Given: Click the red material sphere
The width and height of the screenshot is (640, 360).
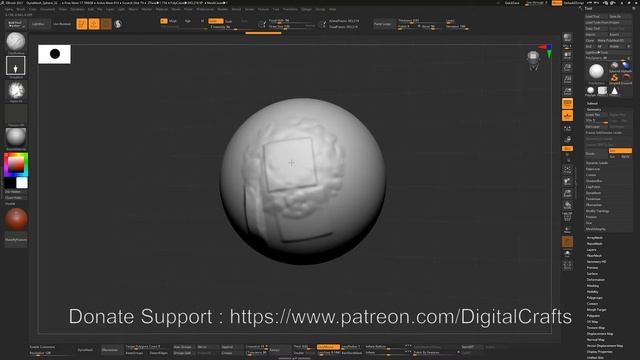Looking at the screenshot, I should (x=16, y=219).
